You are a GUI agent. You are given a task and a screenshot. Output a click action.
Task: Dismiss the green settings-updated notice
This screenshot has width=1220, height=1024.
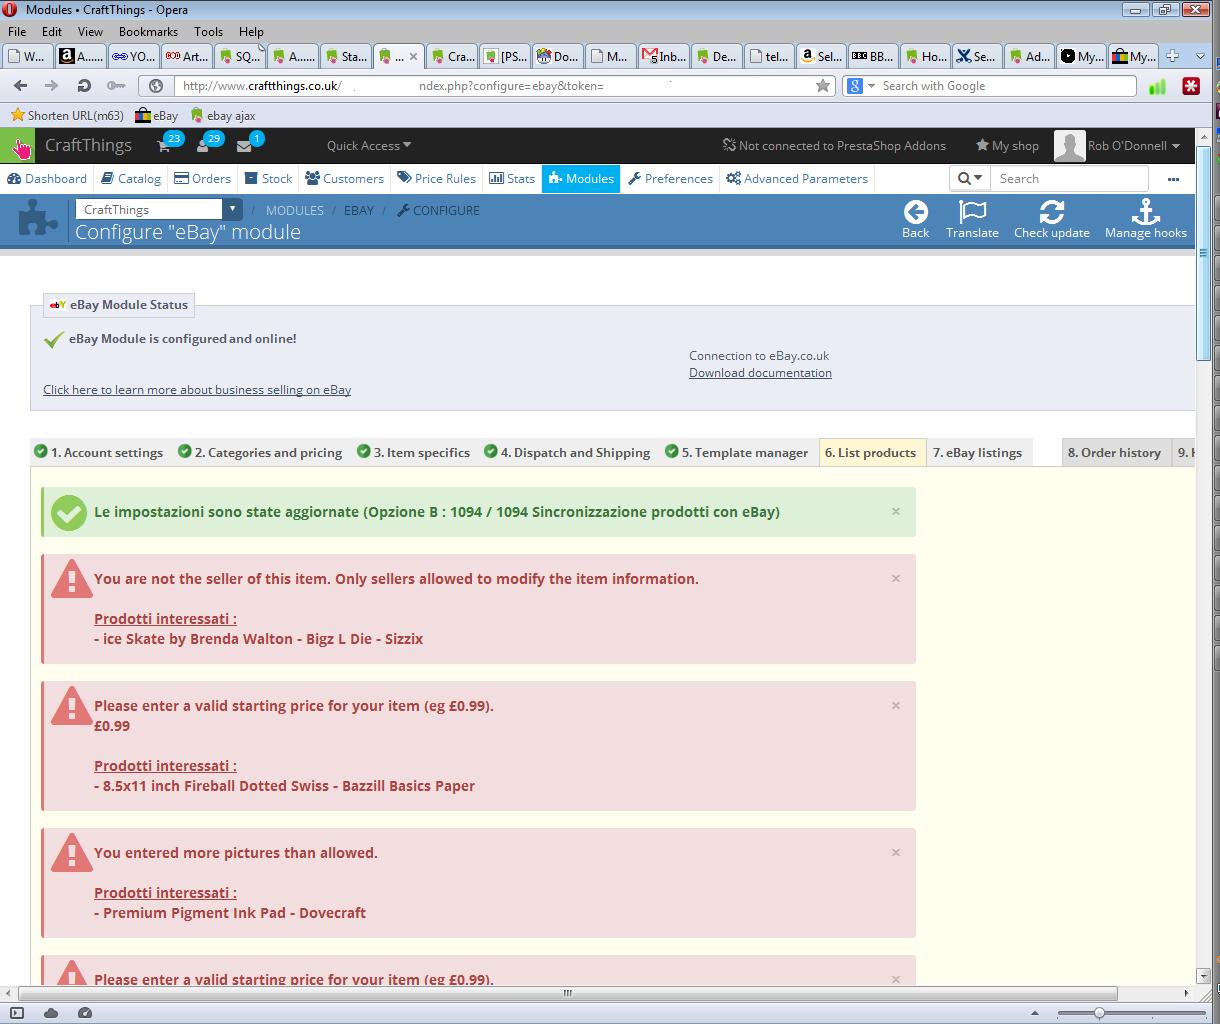point(896,511)
